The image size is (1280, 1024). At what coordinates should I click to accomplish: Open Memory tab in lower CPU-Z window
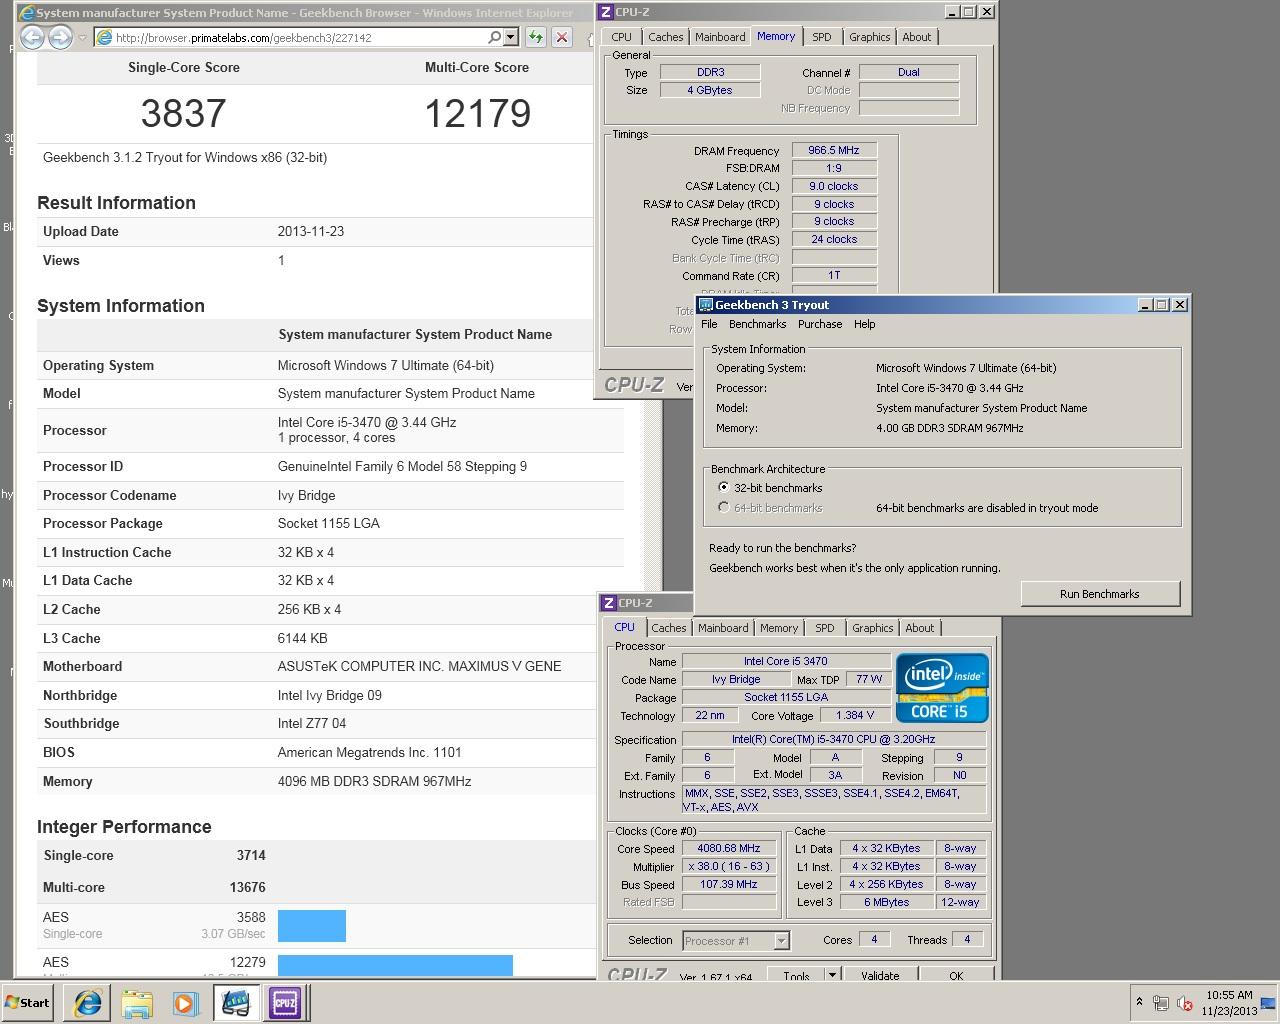click(x=778, y=628)
